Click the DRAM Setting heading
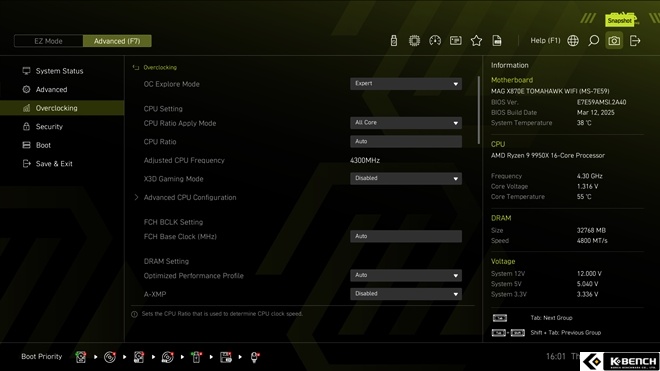660x371 pixels. 166,262
